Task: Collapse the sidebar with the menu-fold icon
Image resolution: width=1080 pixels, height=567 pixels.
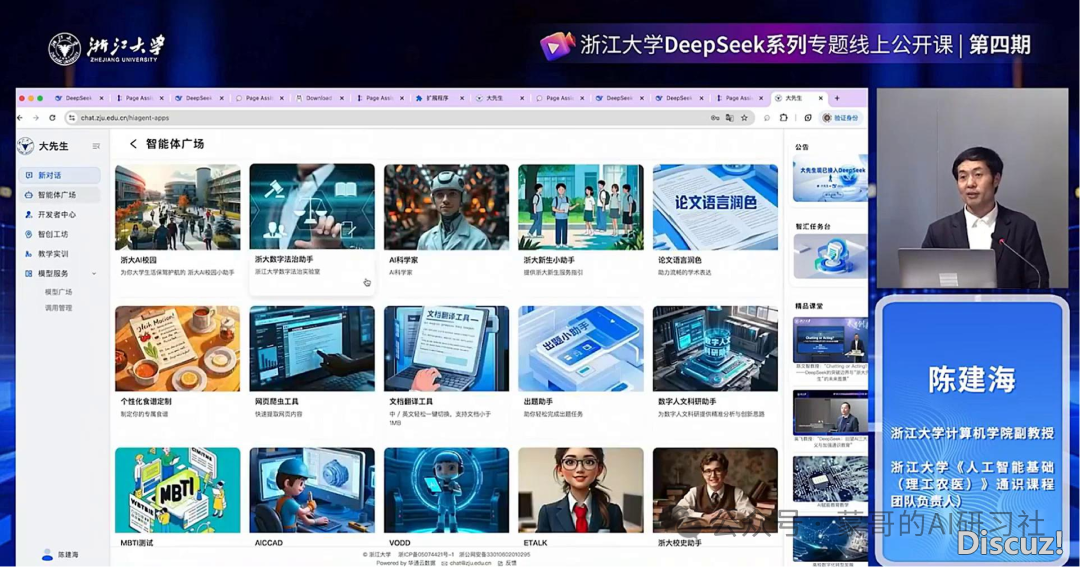Action: [x=96, y=146]
